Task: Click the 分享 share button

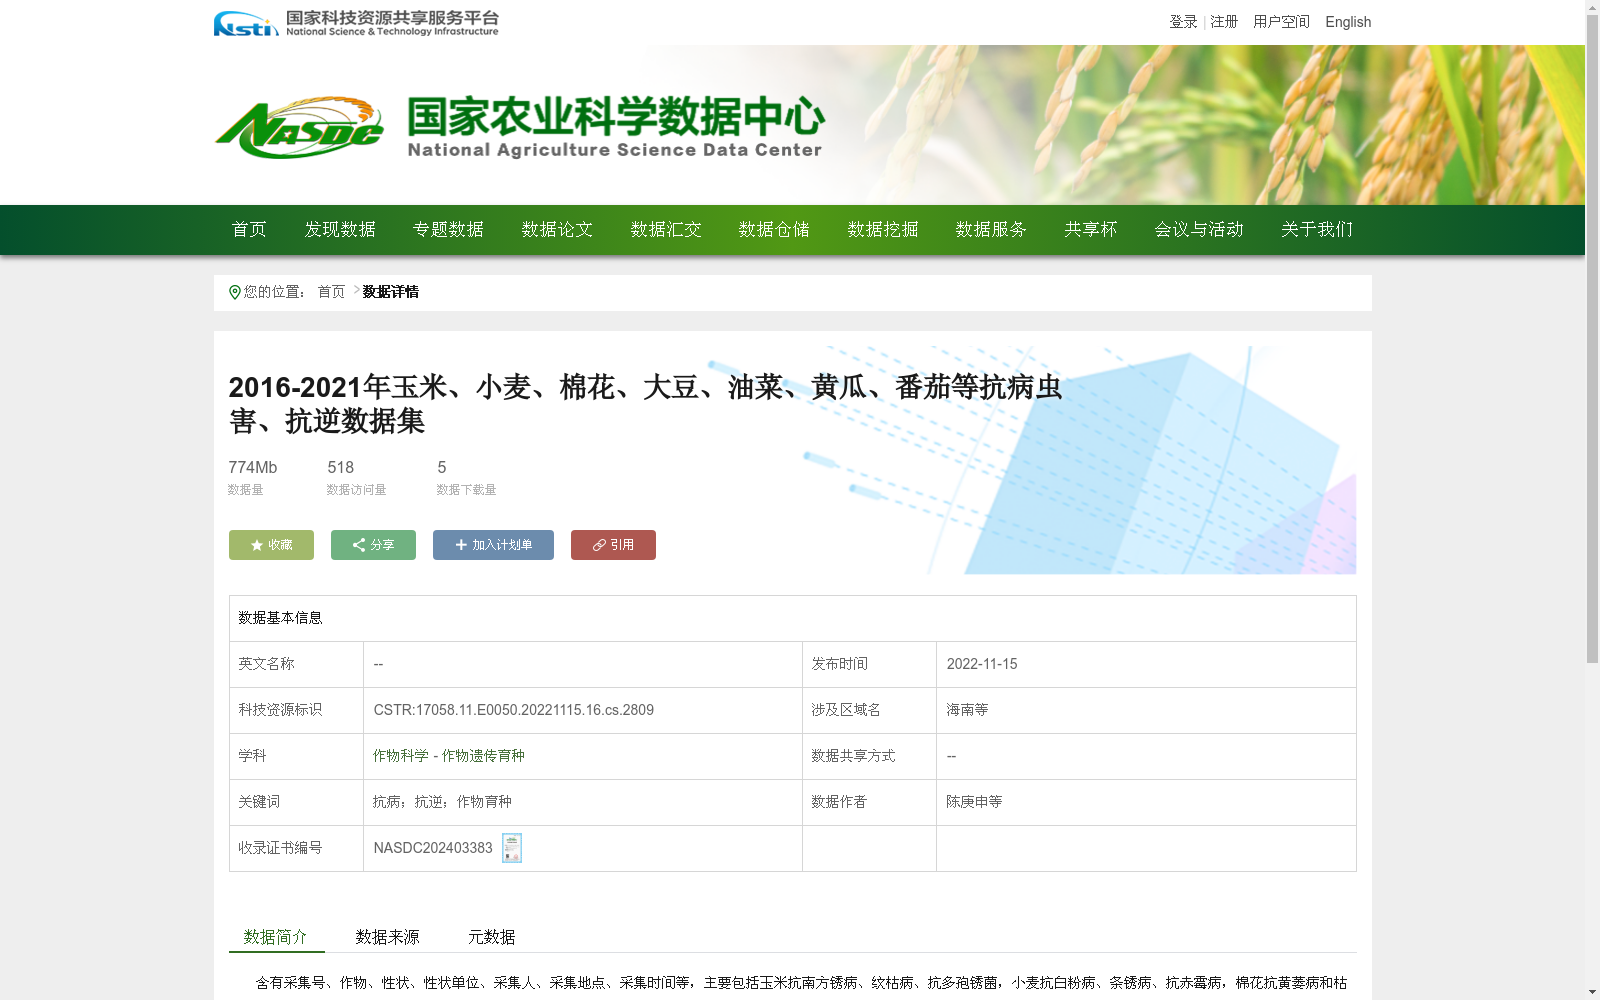Action: 373,545
